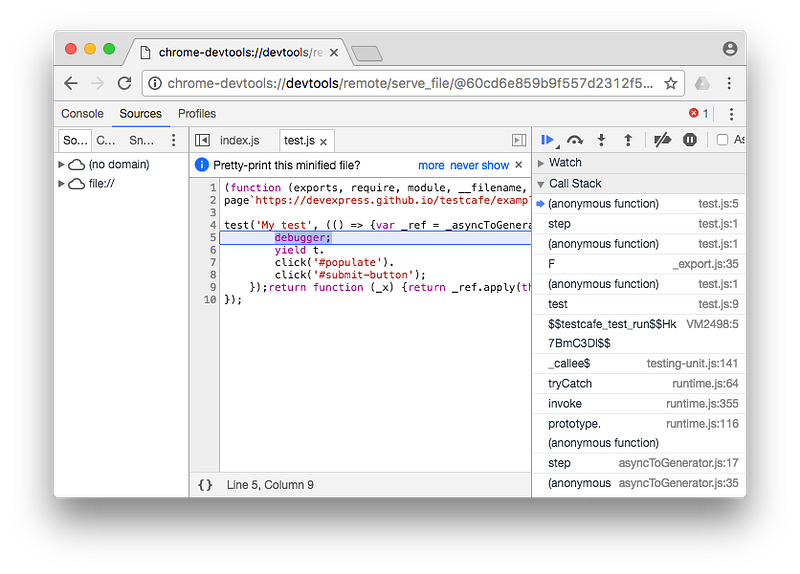This screenshot has height=574, width=800.
Task: Select the prototype. runtime.js:116 frame
Action: 638,433
